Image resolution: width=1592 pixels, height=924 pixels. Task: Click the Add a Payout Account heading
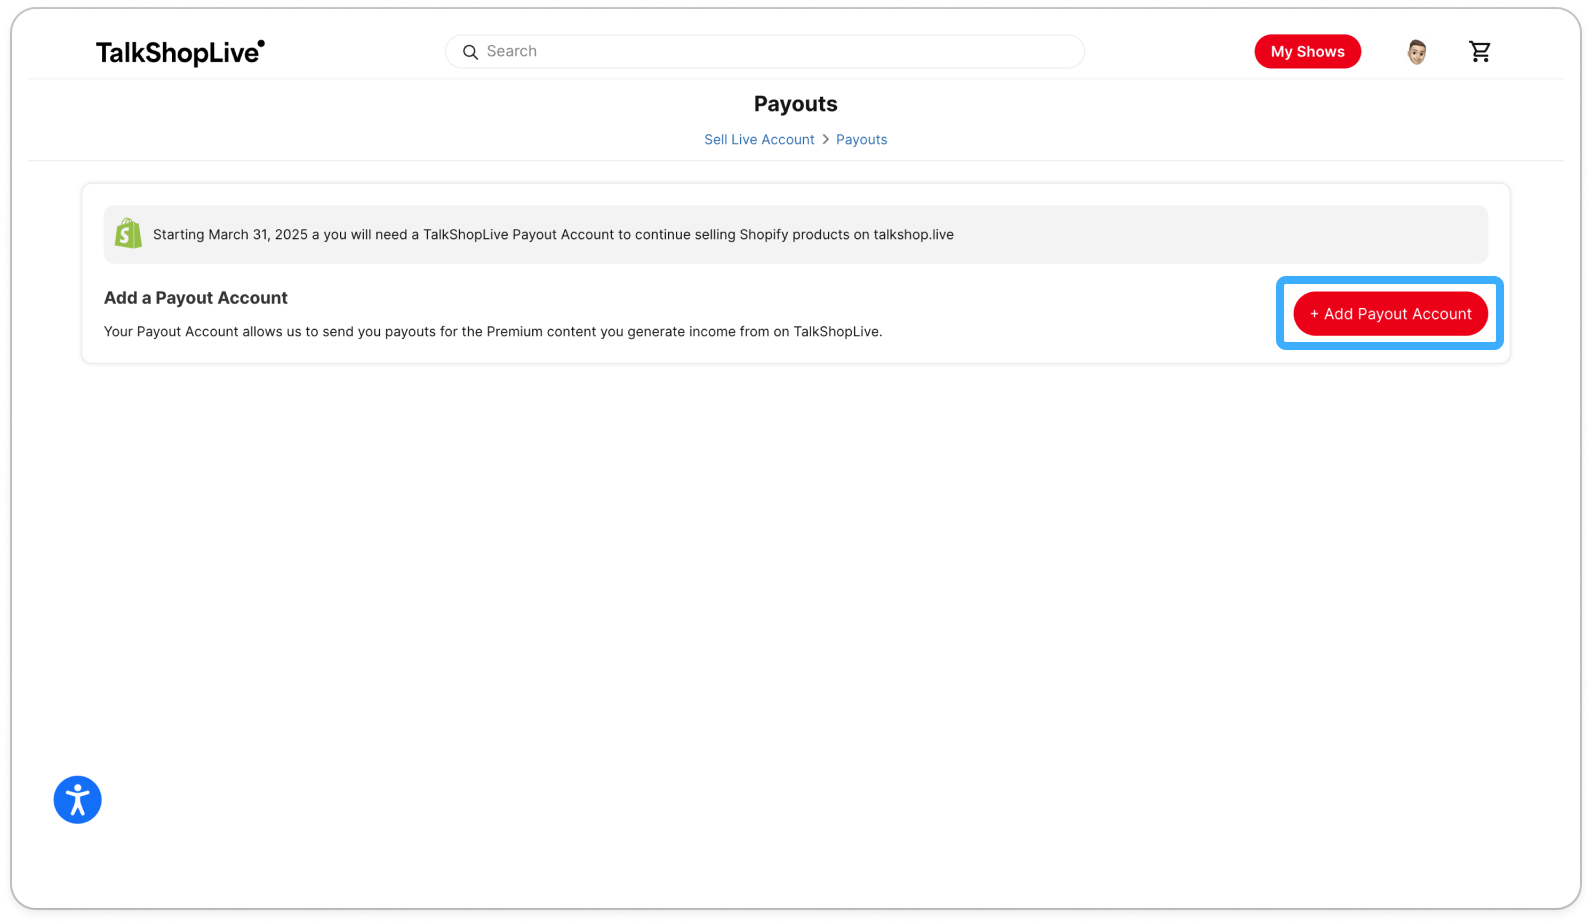click(x=196, y=298)
